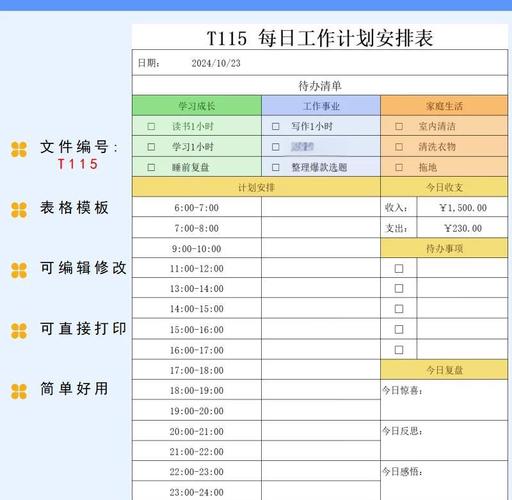This screenshot has height=500, width=512.
Task: Click the 日期 label
Action: pos(149,63)
